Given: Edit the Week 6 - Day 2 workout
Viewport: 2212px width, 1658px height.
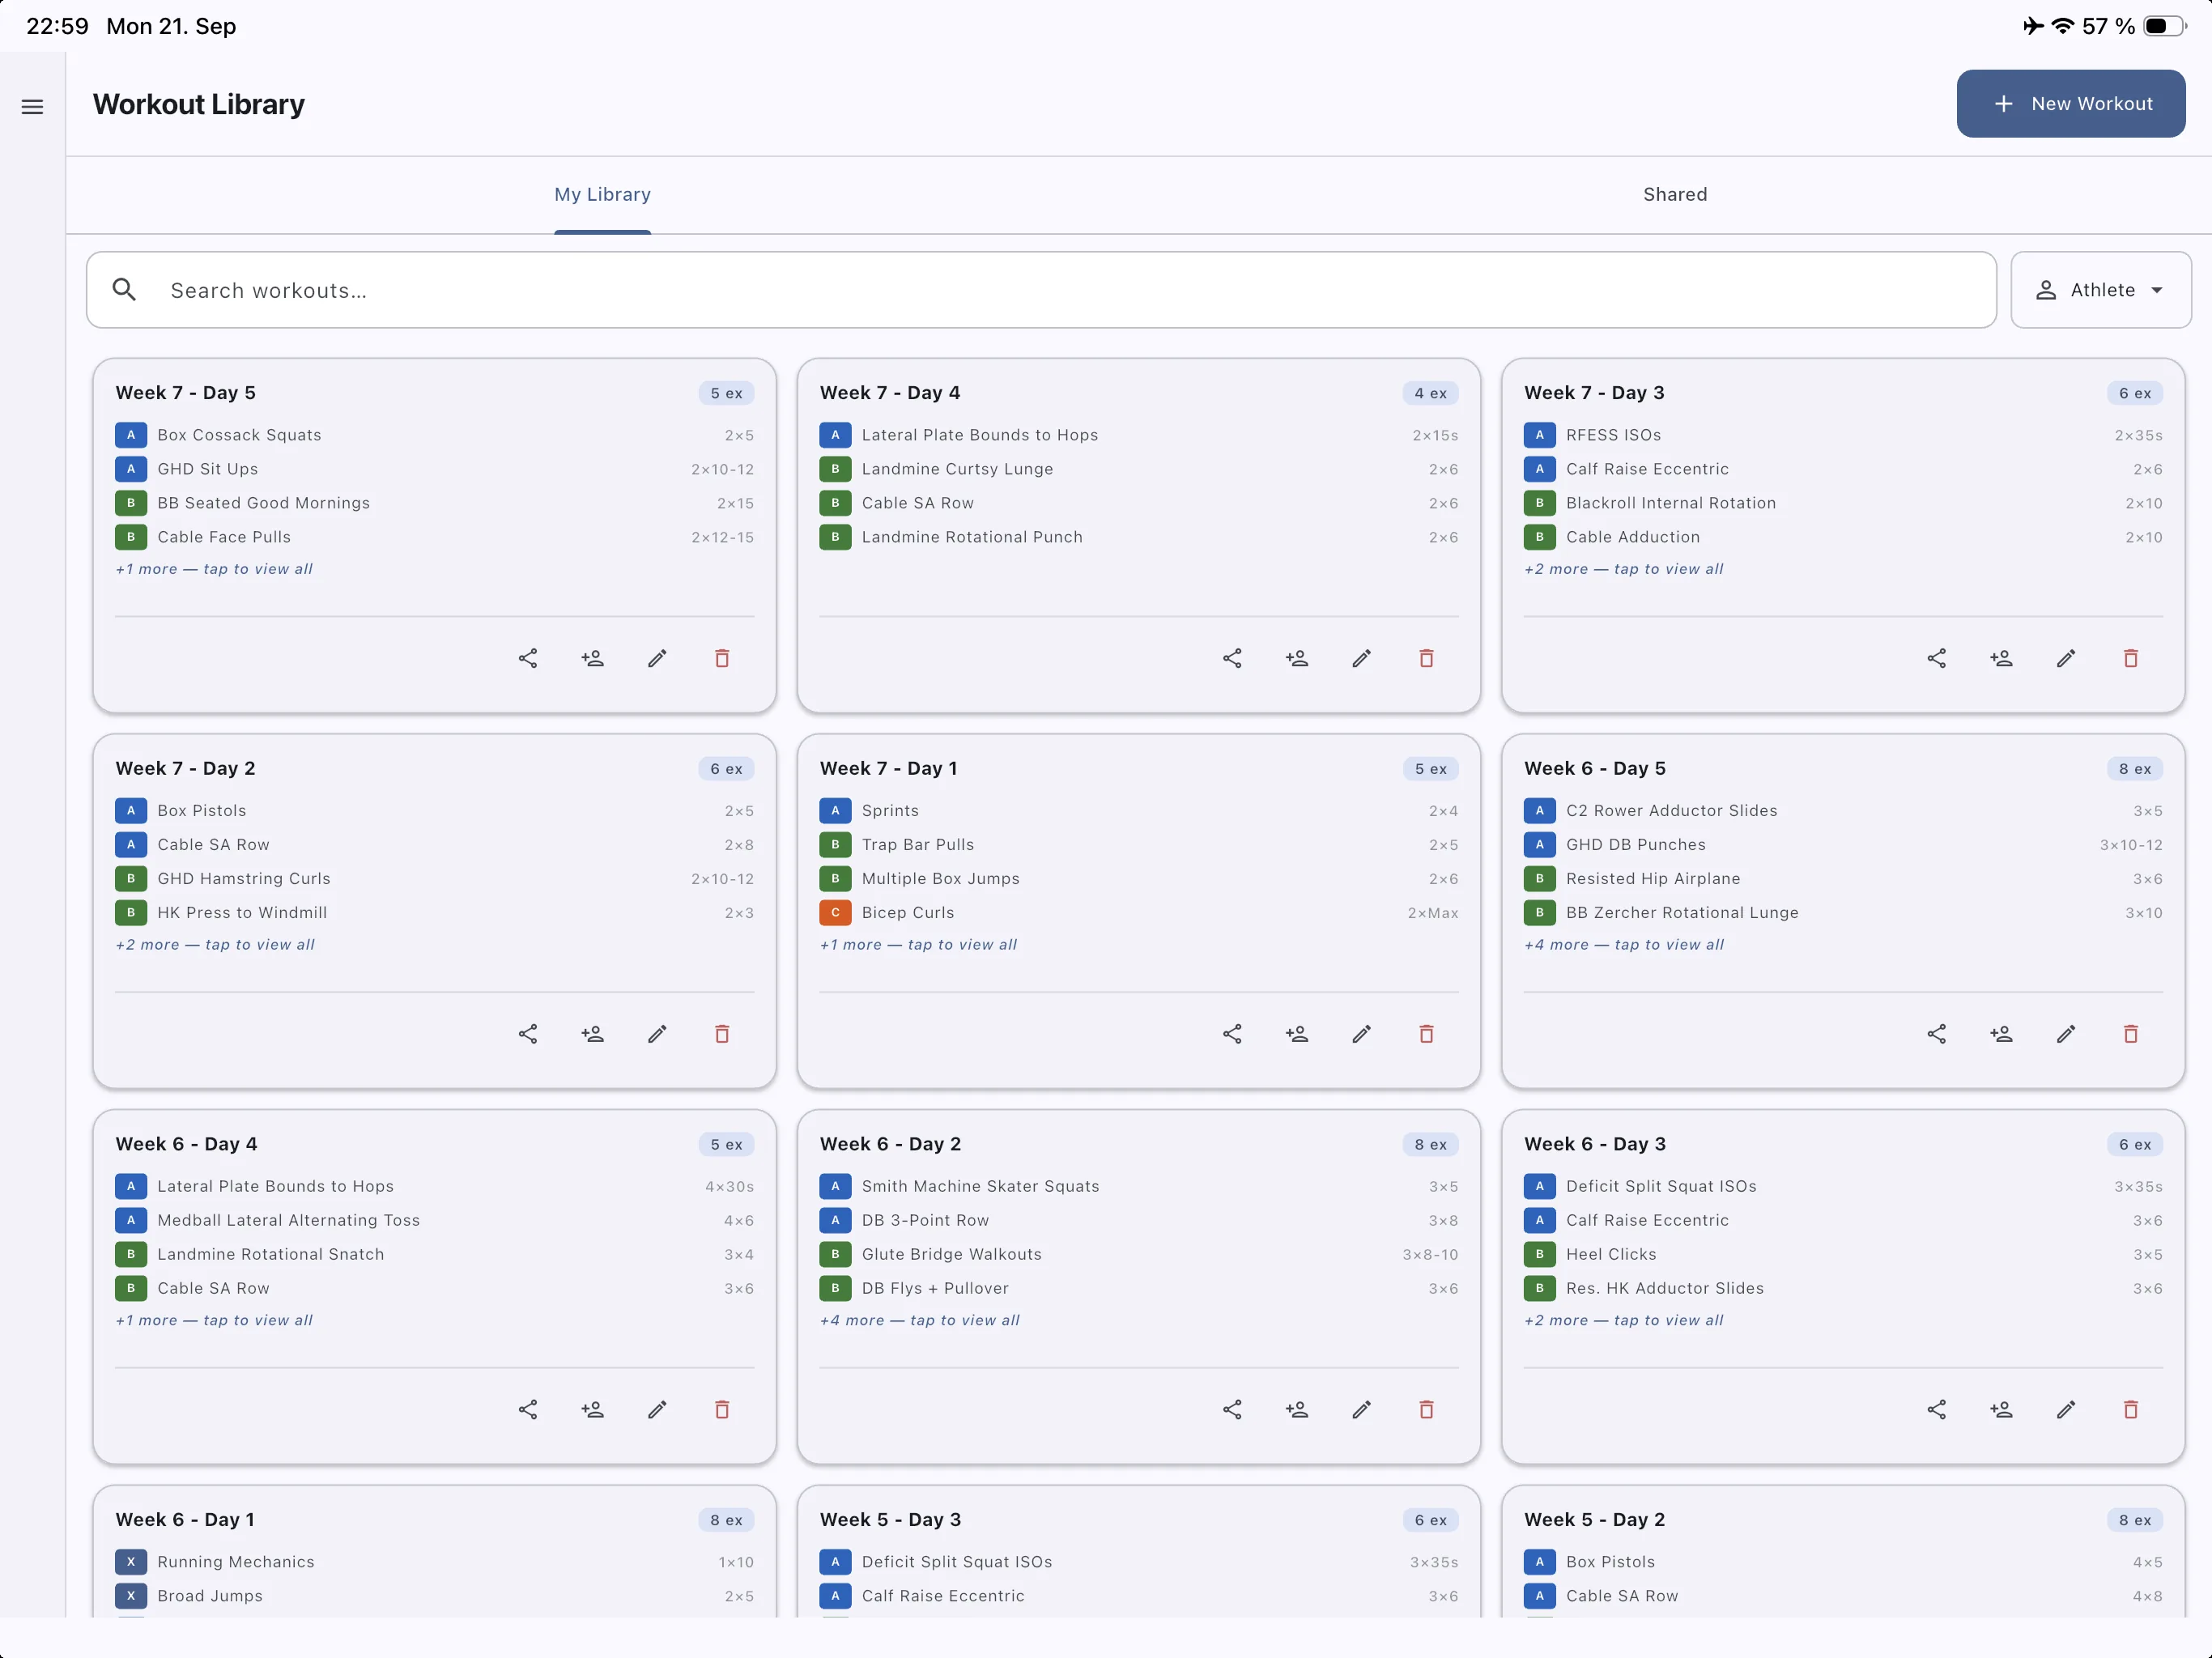Looking at the screenshot, I should pyautogui.click(x=1361, y=1409).
